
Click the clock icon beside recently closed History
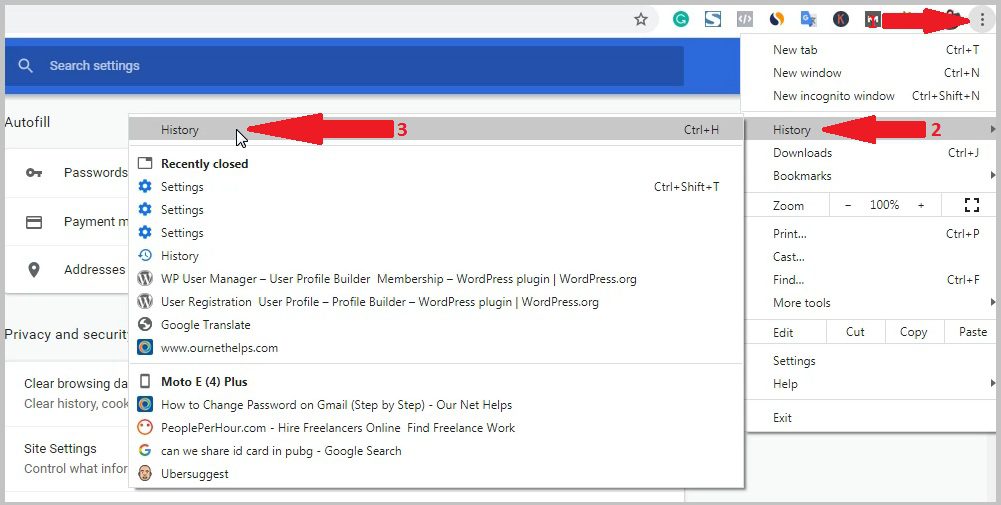[x=146, y=255]
